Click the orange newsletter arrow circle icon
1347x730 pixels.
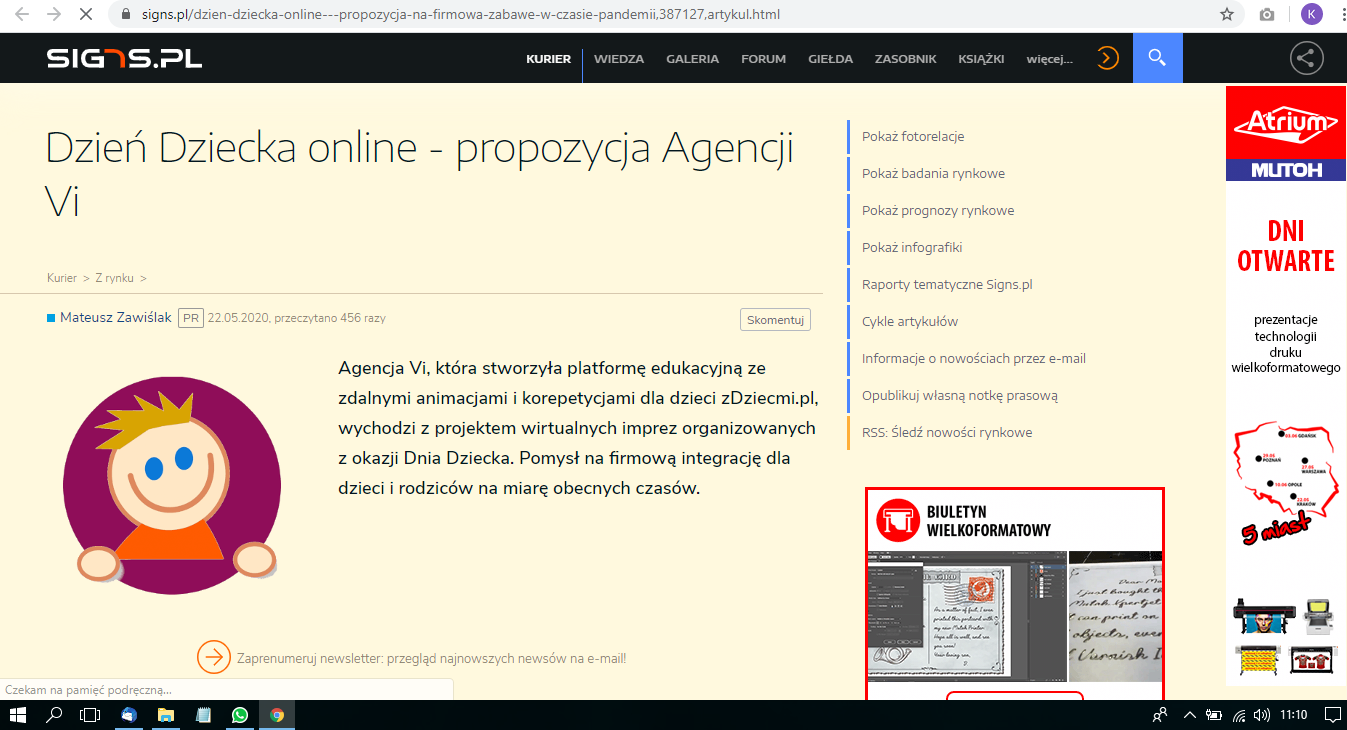(x=214, y=657)
